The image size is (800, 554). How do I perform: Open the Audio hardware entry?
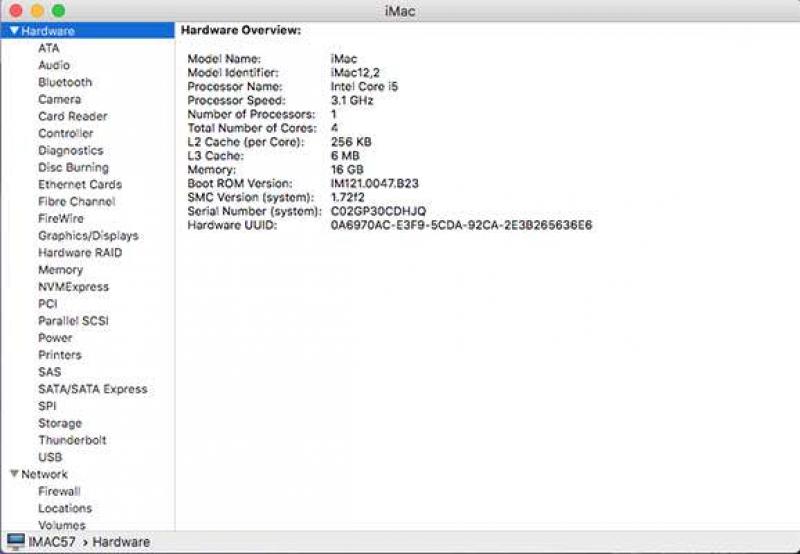[54, 65]
